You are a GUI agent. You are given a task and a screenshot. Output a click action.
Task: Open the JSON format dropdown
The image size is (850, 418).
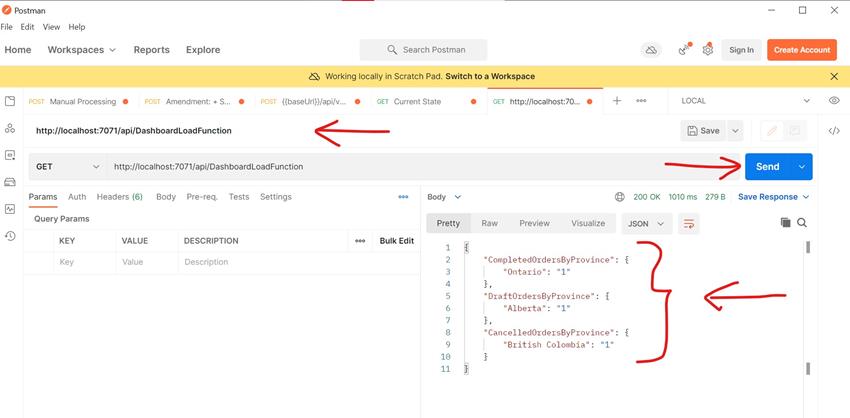[x=647, y=223]
